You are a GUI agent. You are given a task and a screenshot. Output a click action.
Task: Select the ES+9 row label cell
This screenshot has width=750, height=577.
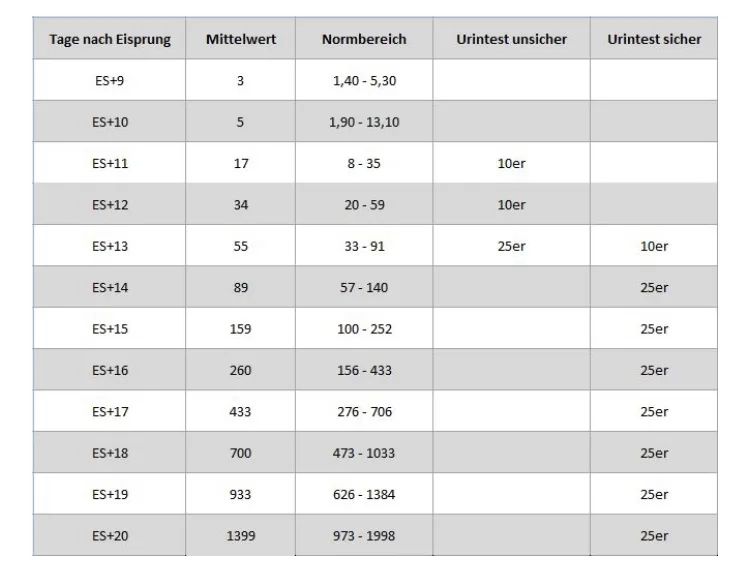[110, 80]
